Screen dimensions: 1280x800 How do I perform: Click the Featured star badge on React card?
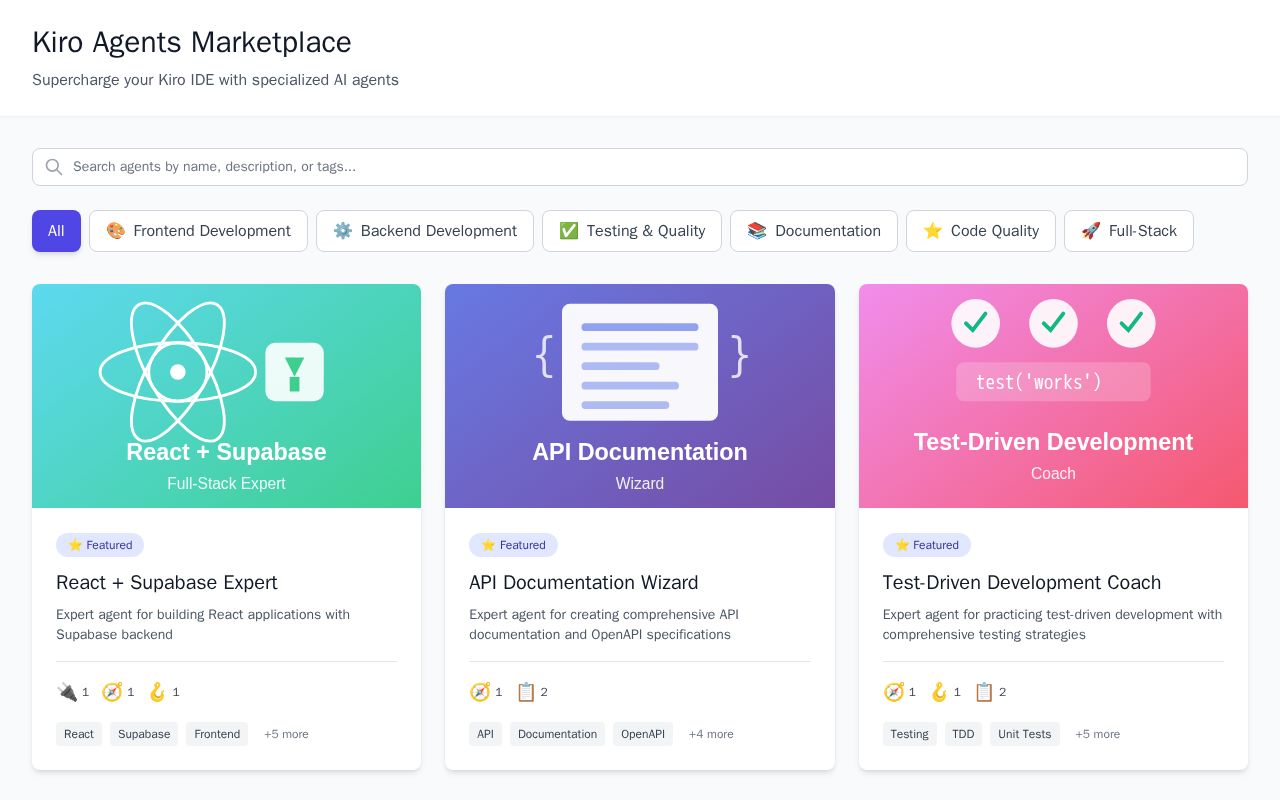point(100,545)
